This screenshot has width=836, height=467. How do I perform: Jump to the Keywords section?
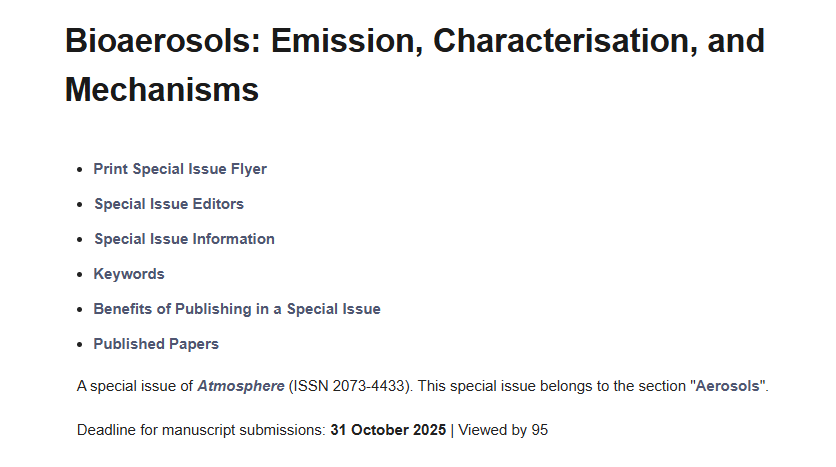pos(129,274)
